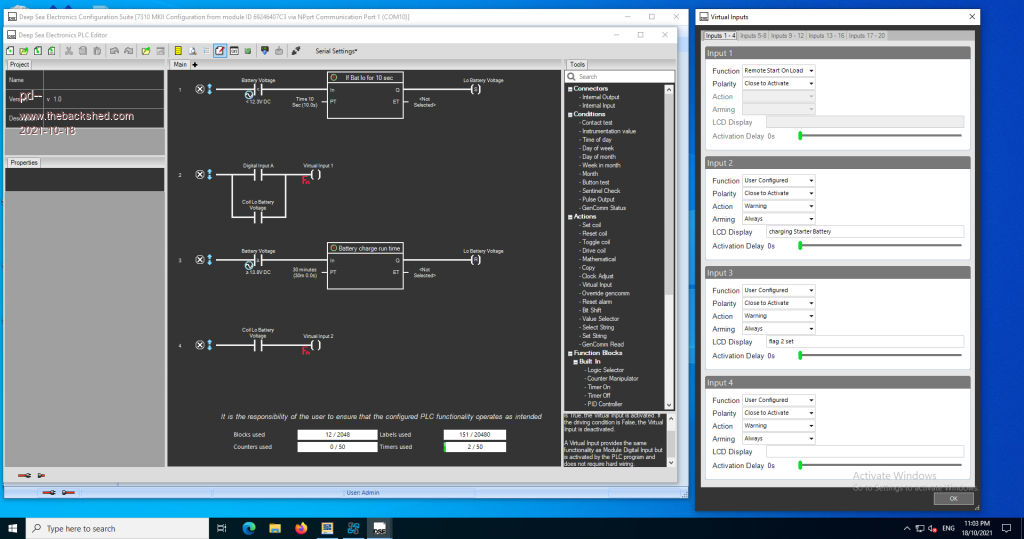
Task: Click the Input 2 Activation Delay slider
Action: 800,245
